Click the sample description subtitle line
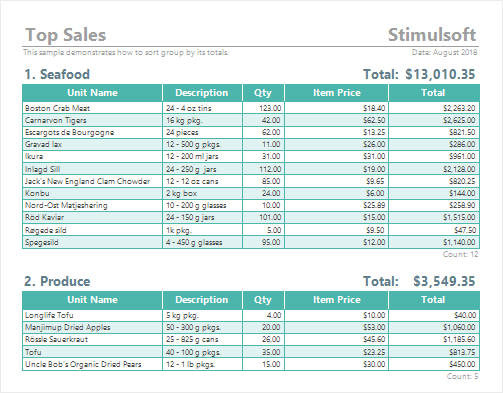 point(126,52)
